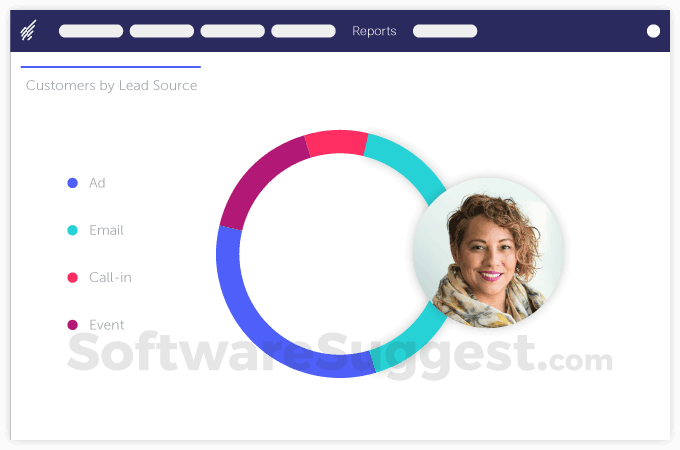Click the Call-in legend label
Screen dimensions: 680x450
click(110, 277)
